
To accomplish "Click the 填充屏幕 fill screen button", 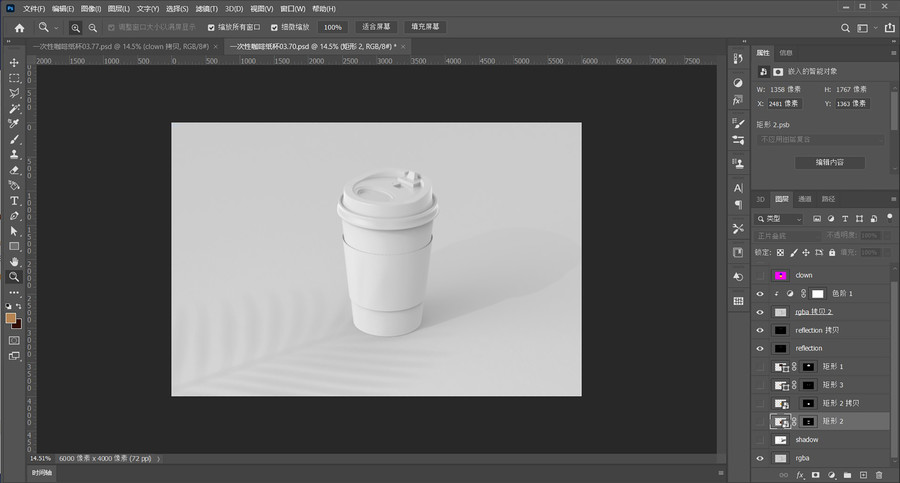I will click(x=425, y=27).
